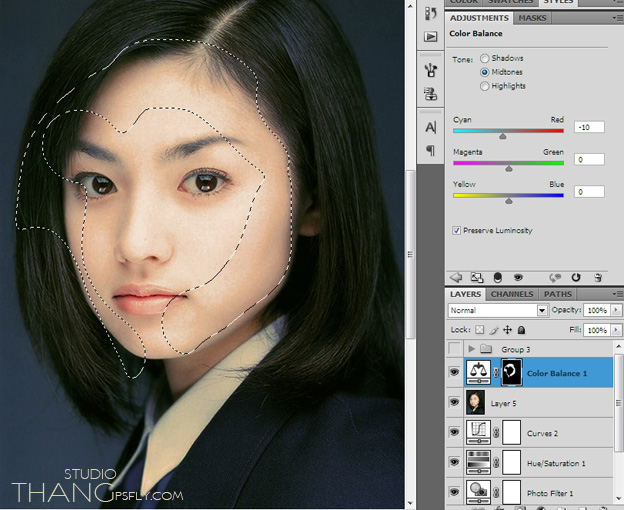Lock image pixels brush icon
The height and width of the screenshot is (510, 624).
click(493, 330)
